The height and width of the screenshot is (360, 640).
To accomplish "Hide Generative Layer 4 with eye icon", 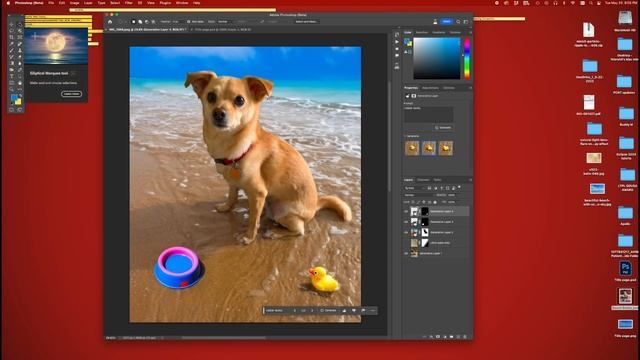I will (x=406, y=211).
